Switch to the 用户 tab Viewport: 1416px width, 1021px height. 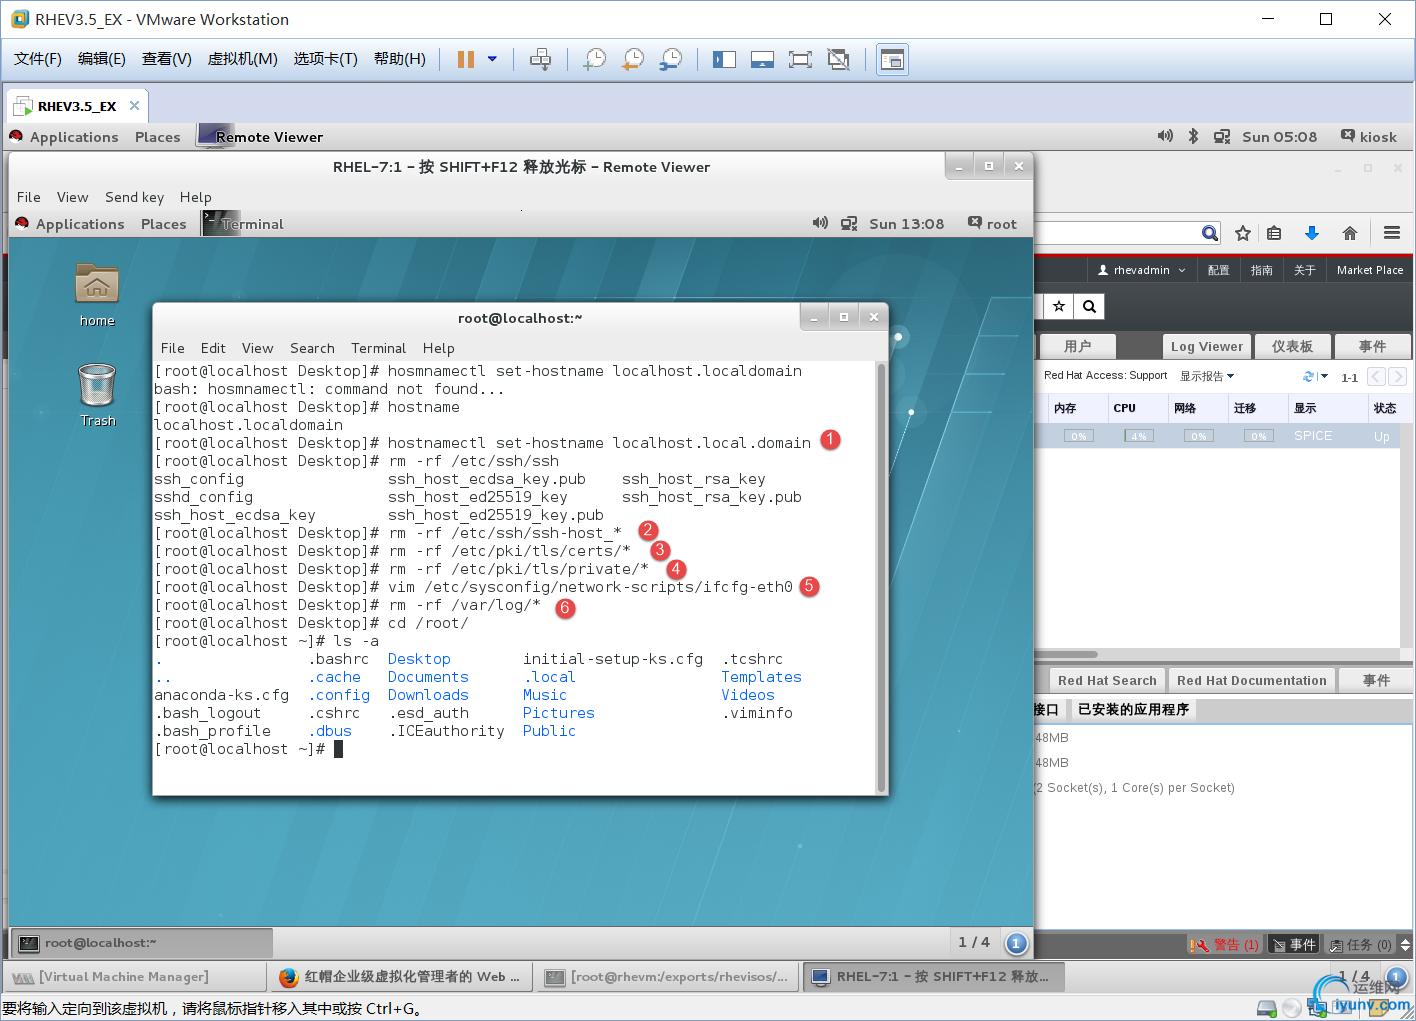1077,346
